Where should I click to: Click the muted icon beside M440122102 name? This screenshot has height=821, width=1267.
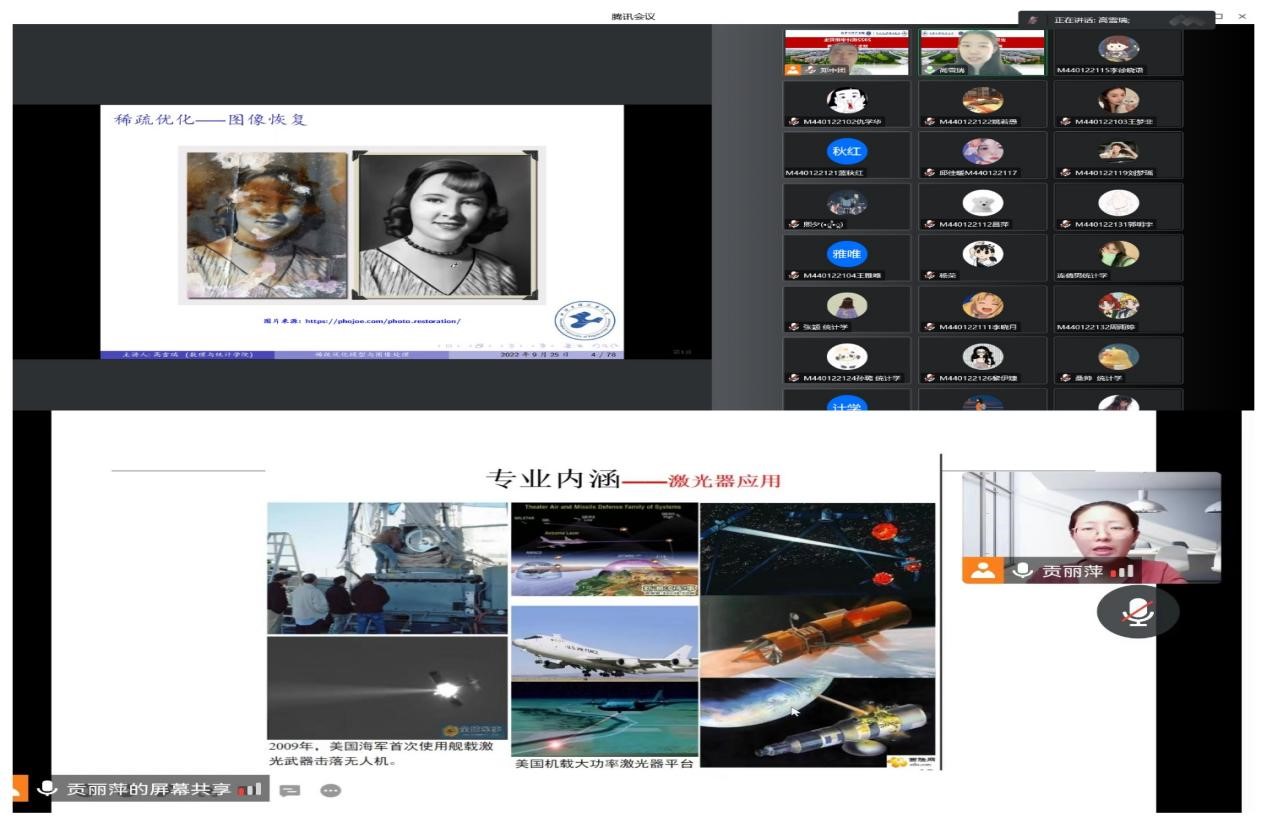pos(796,121)
